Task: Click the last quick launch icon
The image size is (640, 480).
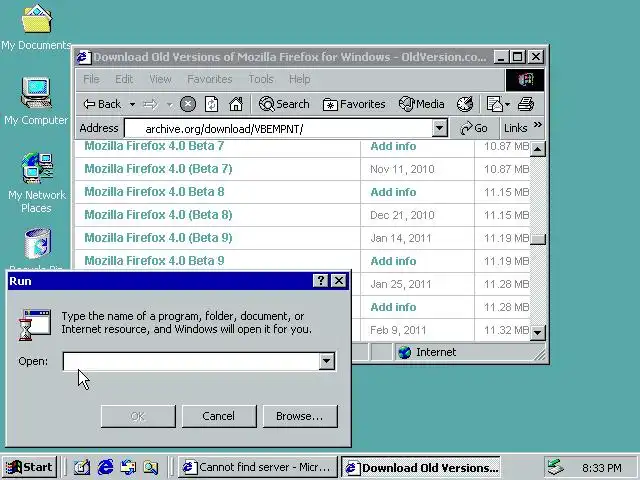Action: pyautogui.click(x=151, y=467)
